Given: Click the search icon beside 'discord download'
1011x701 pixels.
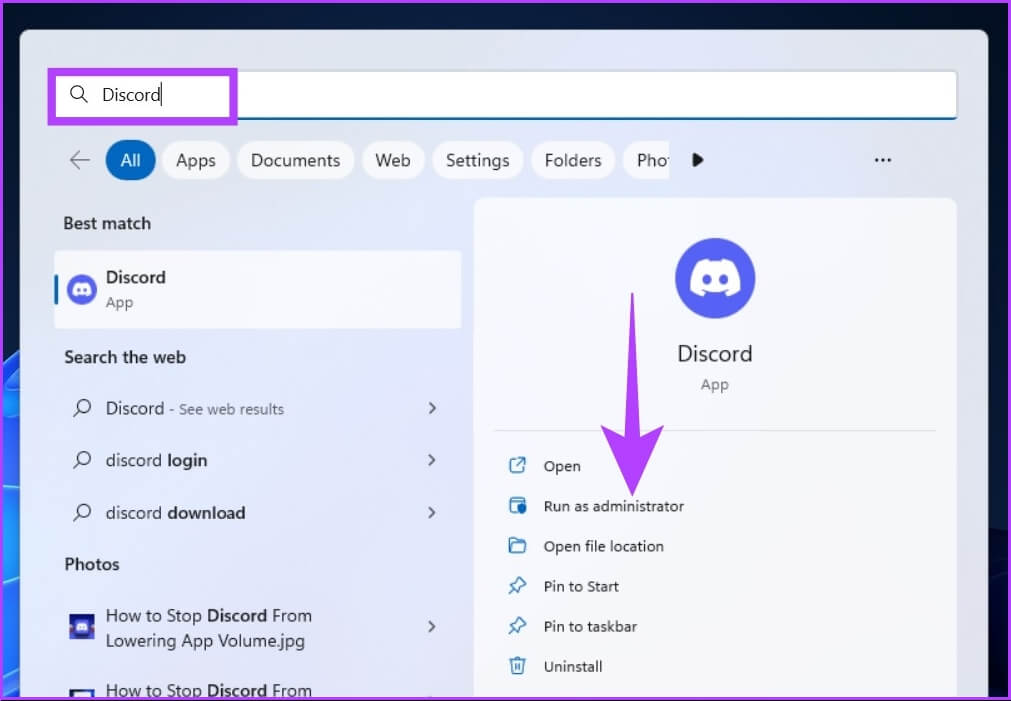Looking at the screenshot, I should click(82, 512).
